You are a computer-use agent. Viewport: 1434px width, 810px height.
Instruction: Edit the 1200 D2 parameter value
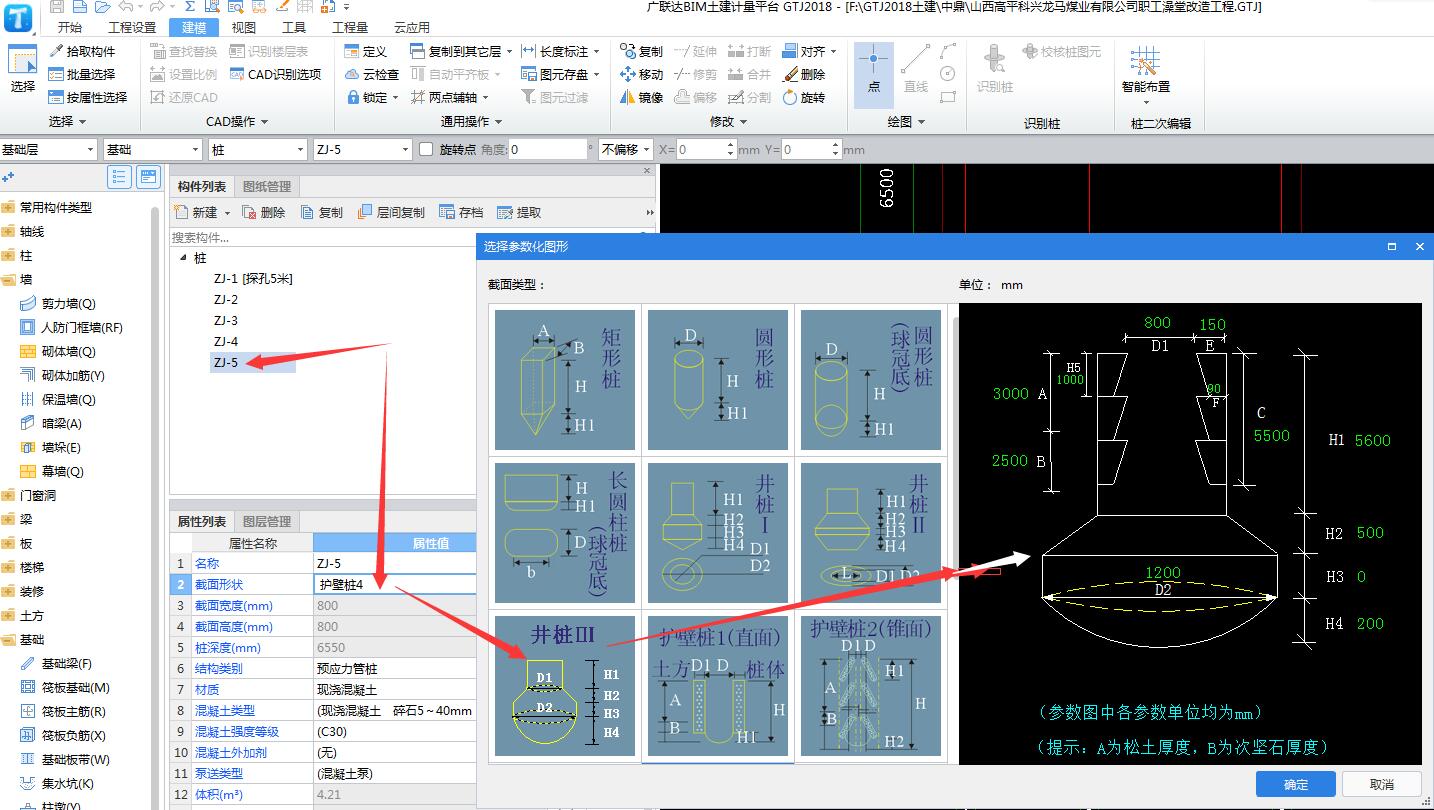point(1163,573)
